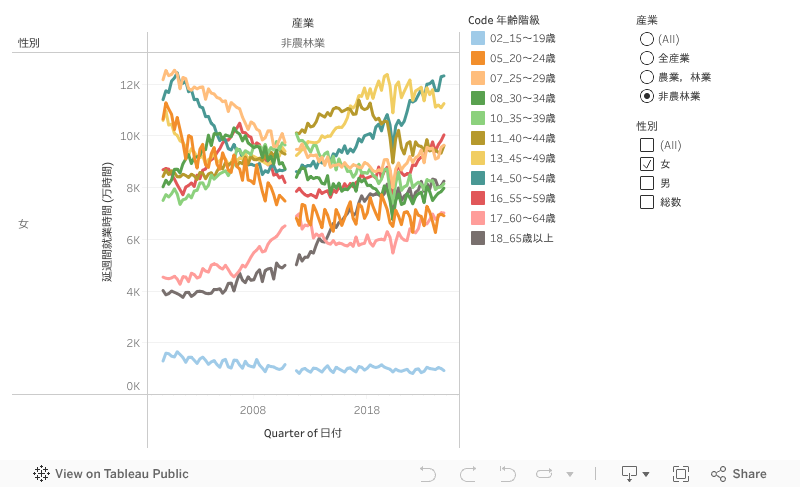Viewport: 800px width, 487px height.
Task: Enable the 総数 checkbox
Action: click(x=647, y=202)
